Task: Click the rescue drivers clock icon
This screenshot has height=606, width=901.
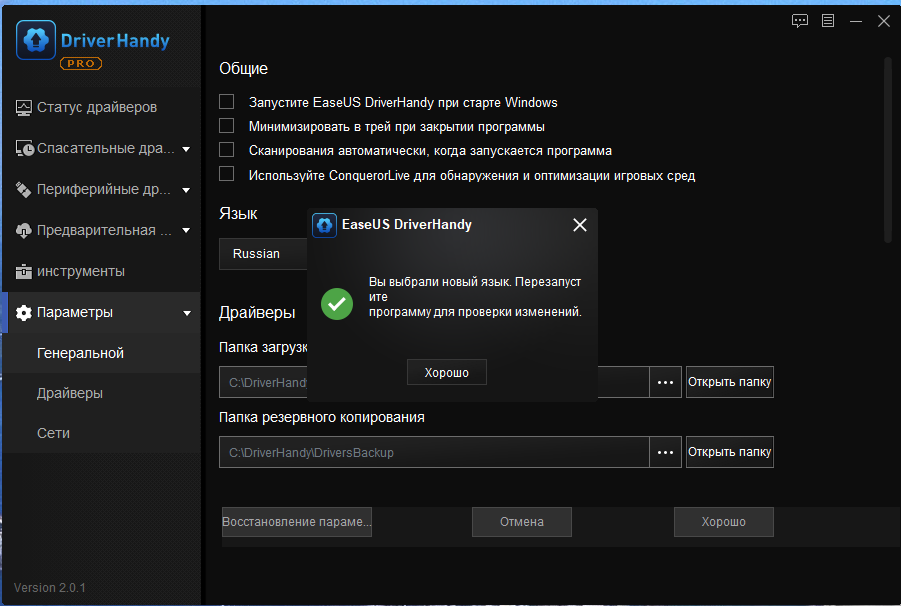Action: click(x=24, y=149)
